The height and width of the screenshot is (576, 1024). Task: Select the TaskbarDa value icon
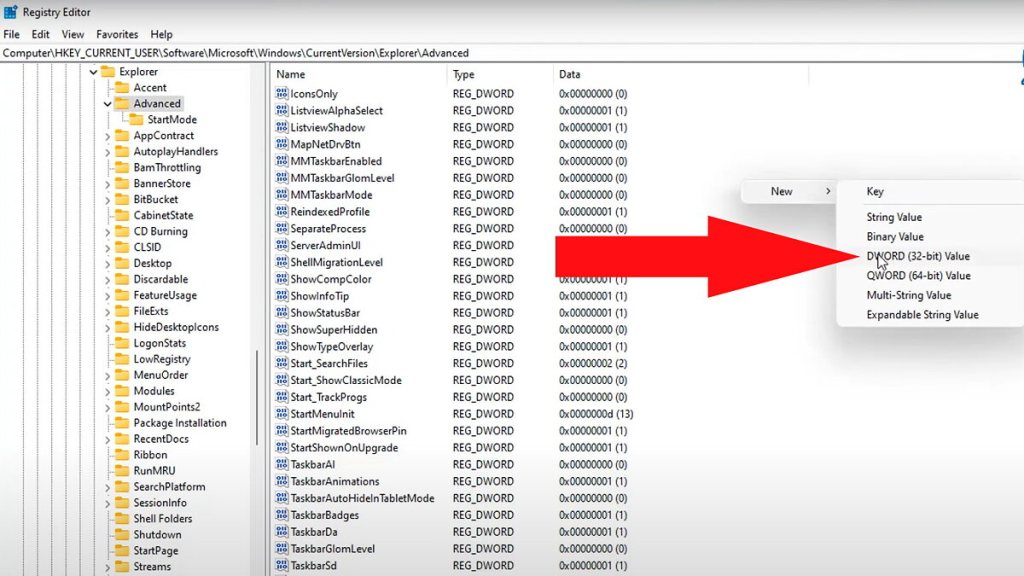pos(281,532)
